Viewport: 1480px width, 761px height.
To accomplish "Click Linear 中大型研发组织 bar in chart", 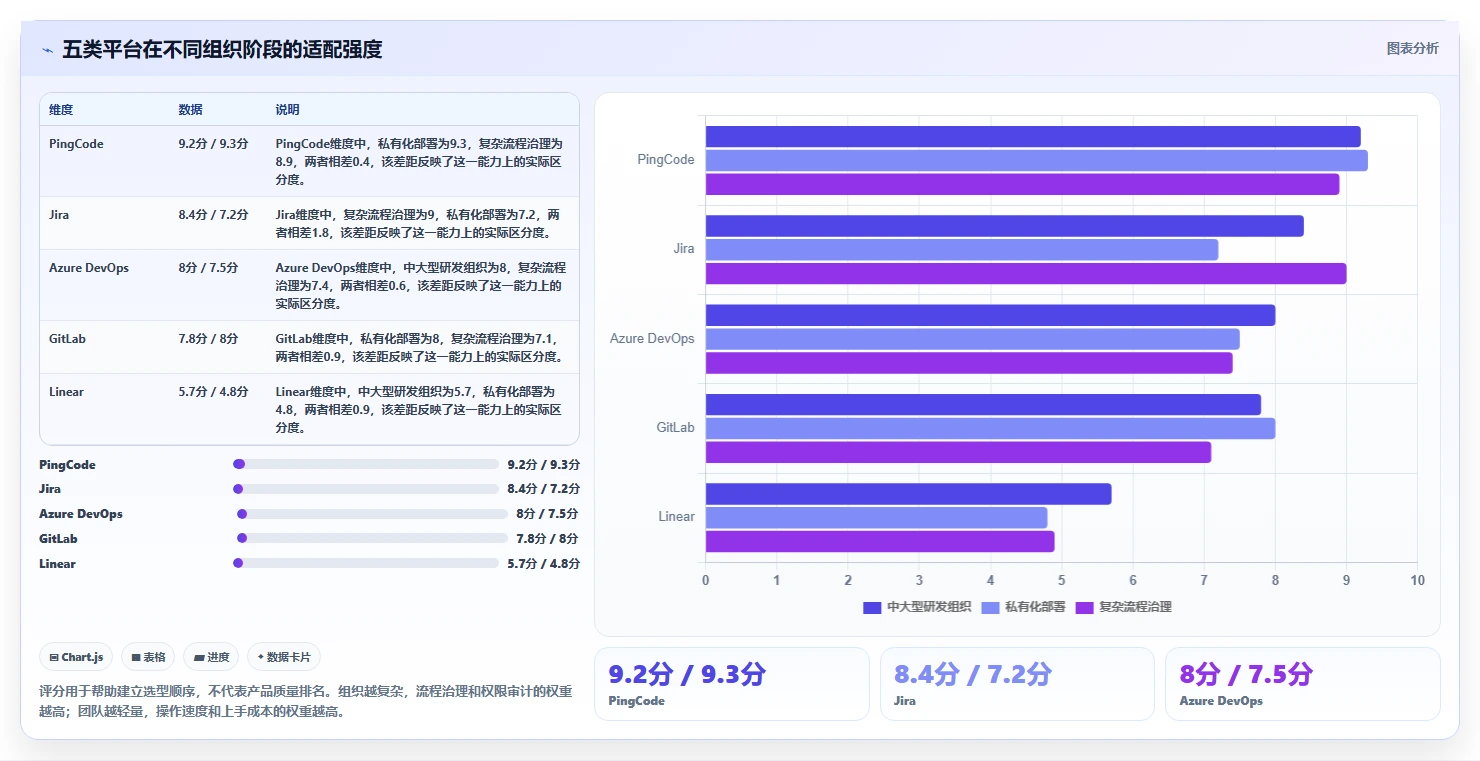I will (909, 494).
